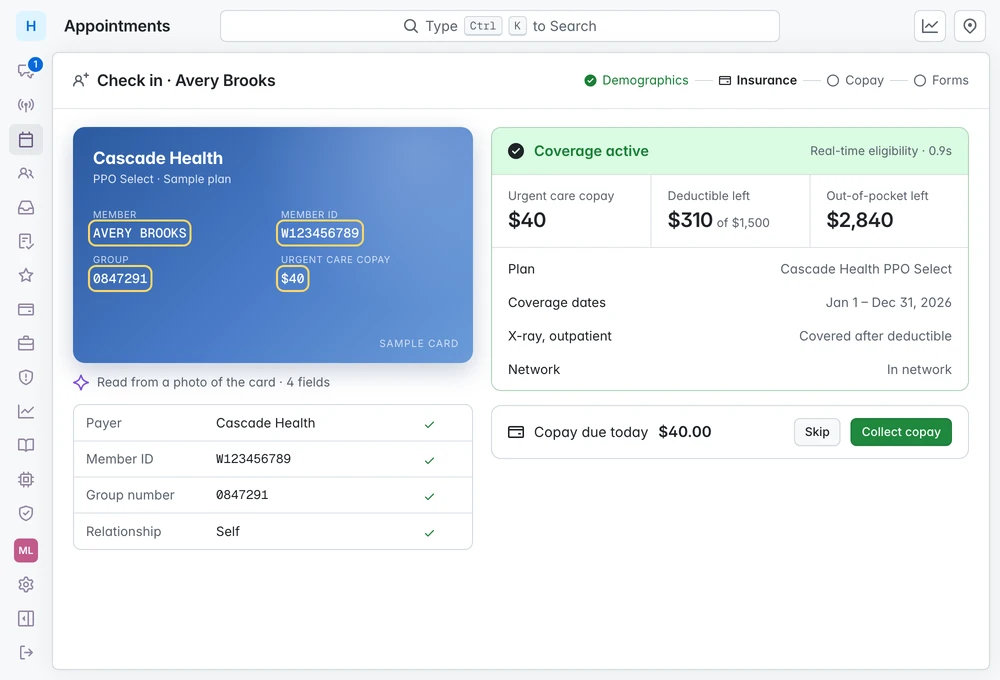The image size is (1000, 680).
Task: Click 0847291 value in Group number row
Action: point(242,495)
